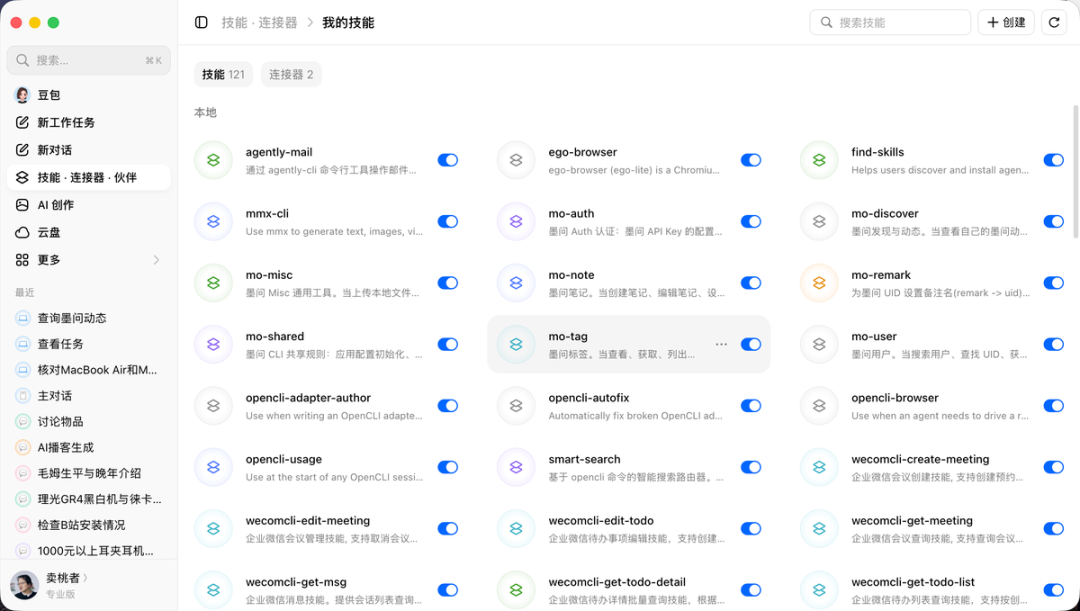
Task: Select the mo-shared skill name
Action: pos(275,336)
